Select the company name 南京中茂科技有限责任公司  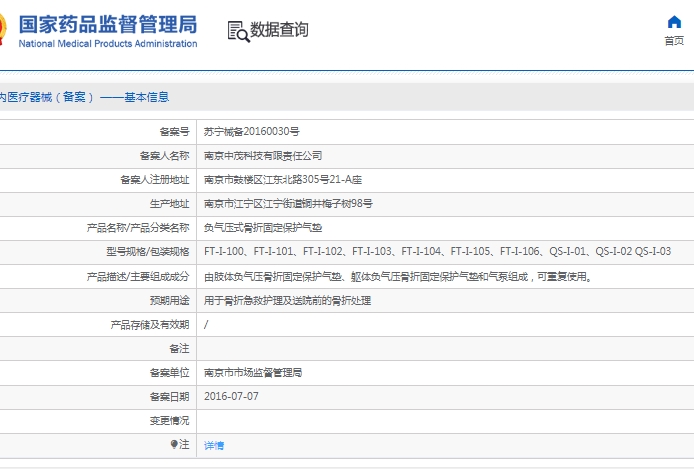[x=263, y=156]
